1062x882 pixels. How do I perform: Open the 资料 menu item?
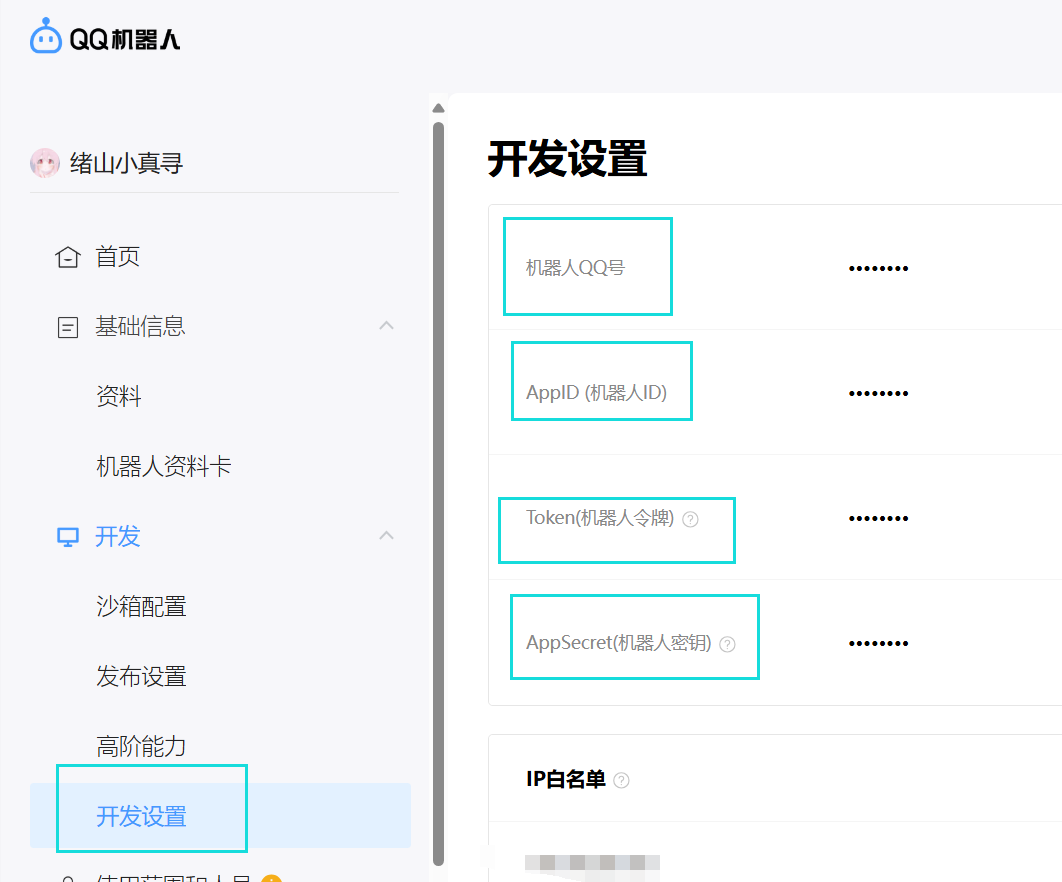(x=119, y=397)
